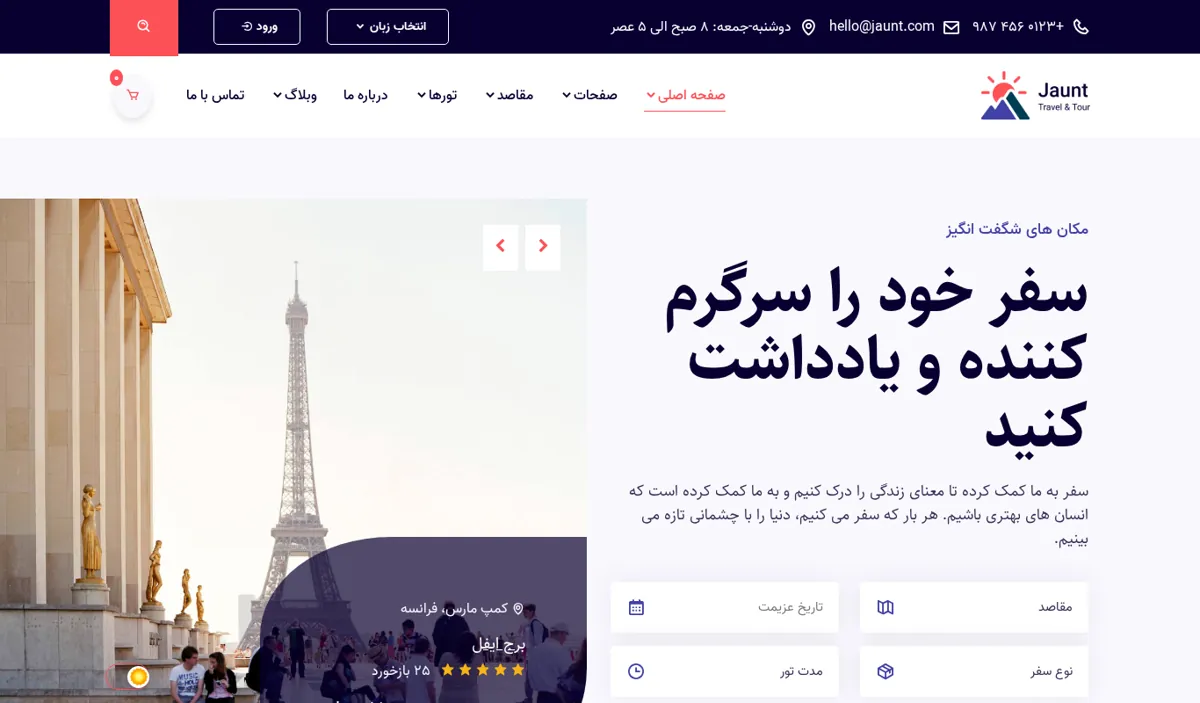
Task: Click the تاریخ عزیمت departure date field
Action: (725, 607)
